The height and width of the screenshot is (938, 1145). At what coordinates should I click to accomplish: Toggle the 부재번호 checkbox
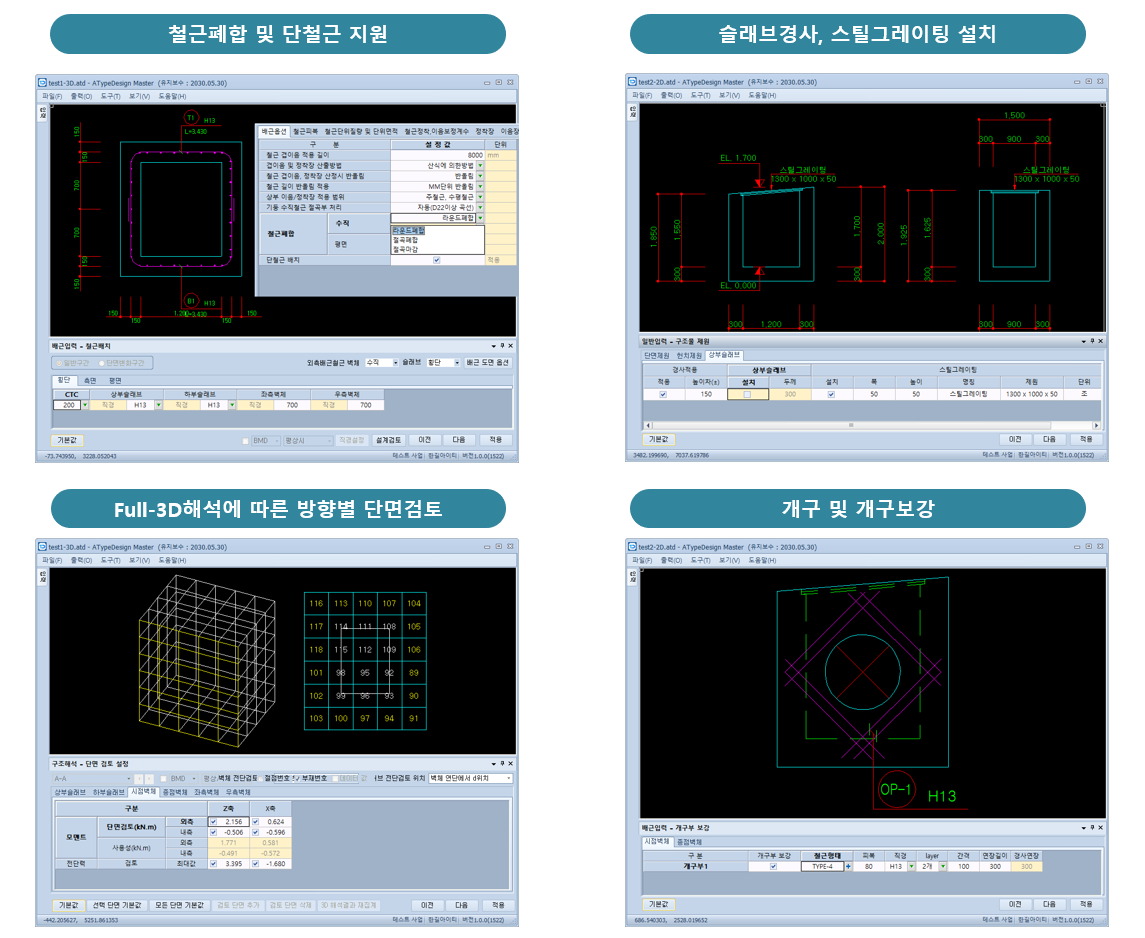click(296, 778)
